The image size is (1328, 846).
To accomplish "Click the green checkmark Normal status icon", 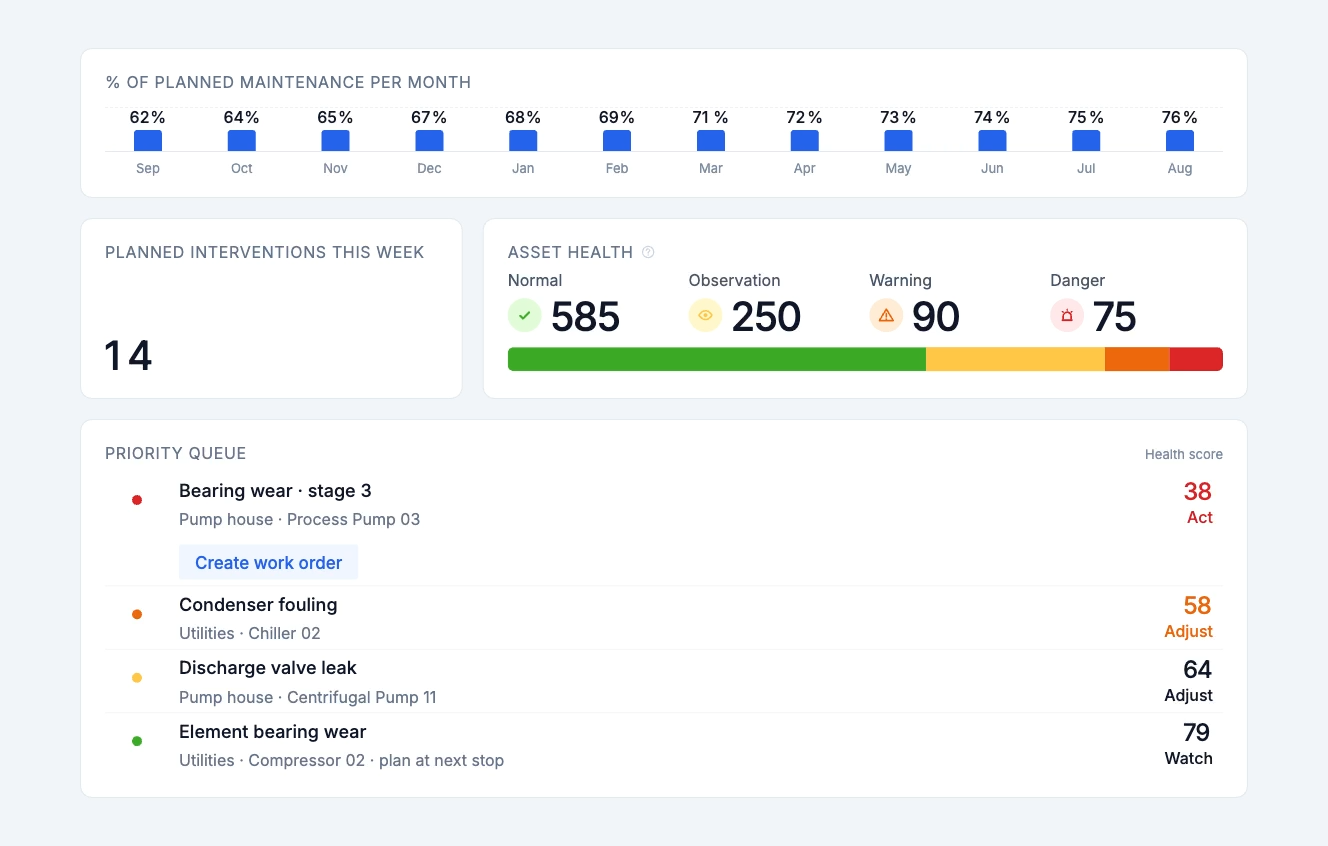I will (525, 316).
